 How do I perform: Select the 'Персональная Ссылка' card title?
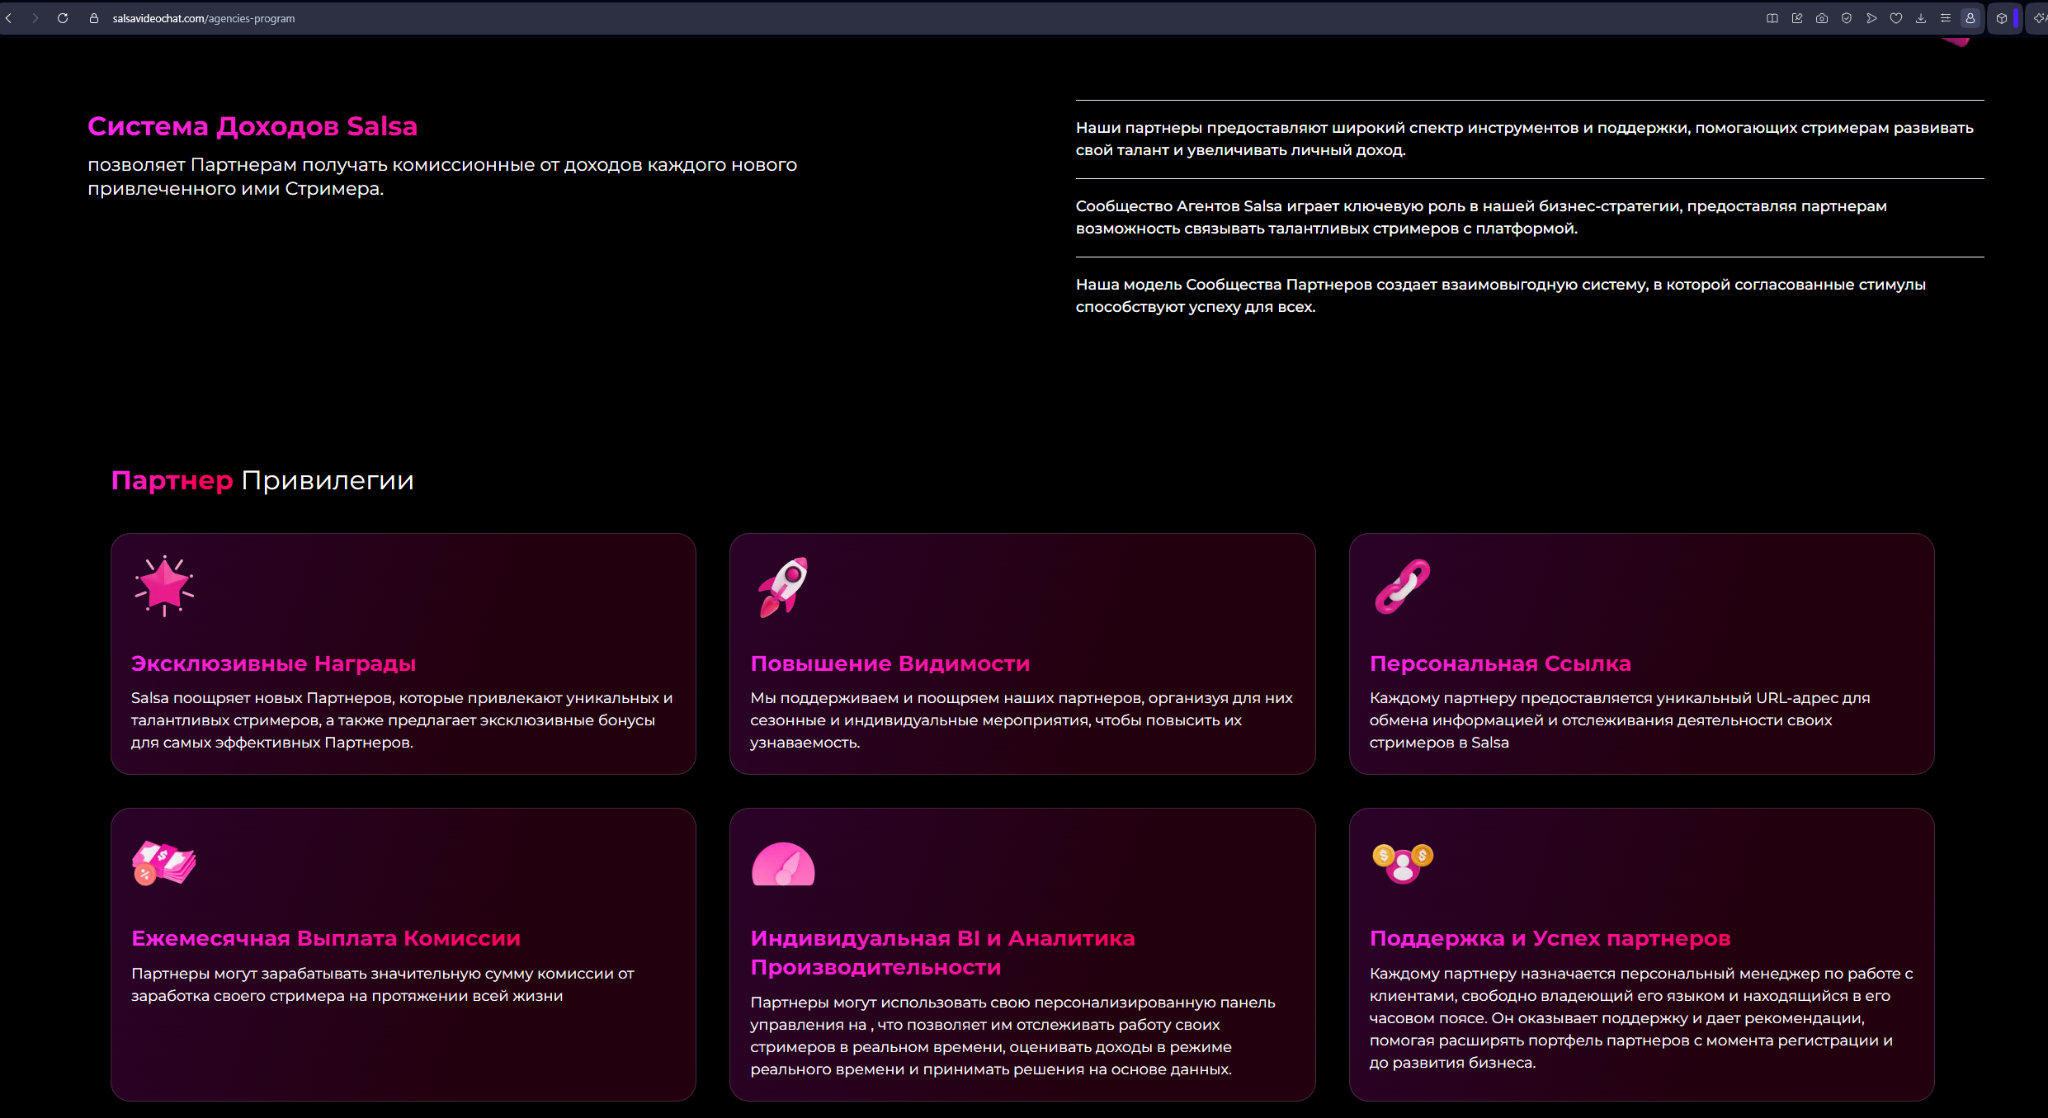pyautogui.click(x=1500, y=664)
